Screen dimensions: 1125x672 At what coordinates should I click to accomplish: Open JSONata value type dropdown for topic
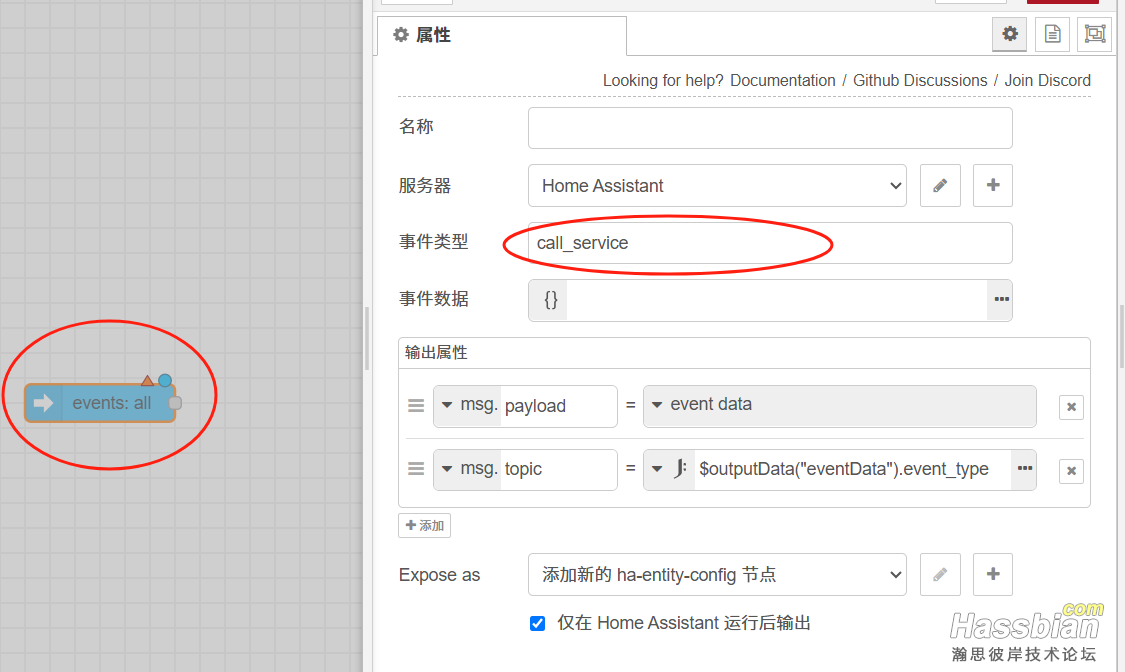tap(657, 469)
